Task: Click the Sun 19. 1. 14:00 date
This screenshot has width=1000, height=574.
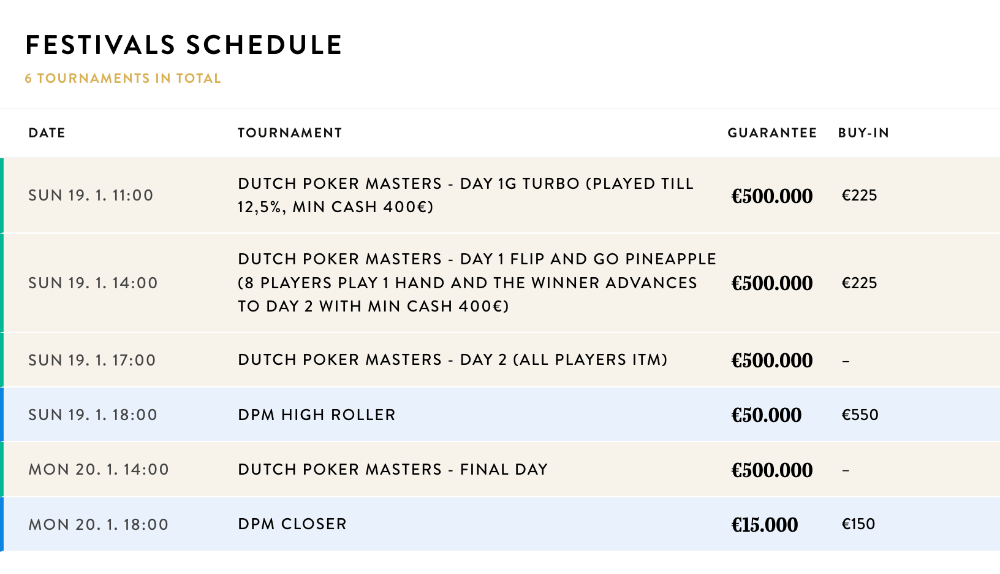Action: (92, 283)
